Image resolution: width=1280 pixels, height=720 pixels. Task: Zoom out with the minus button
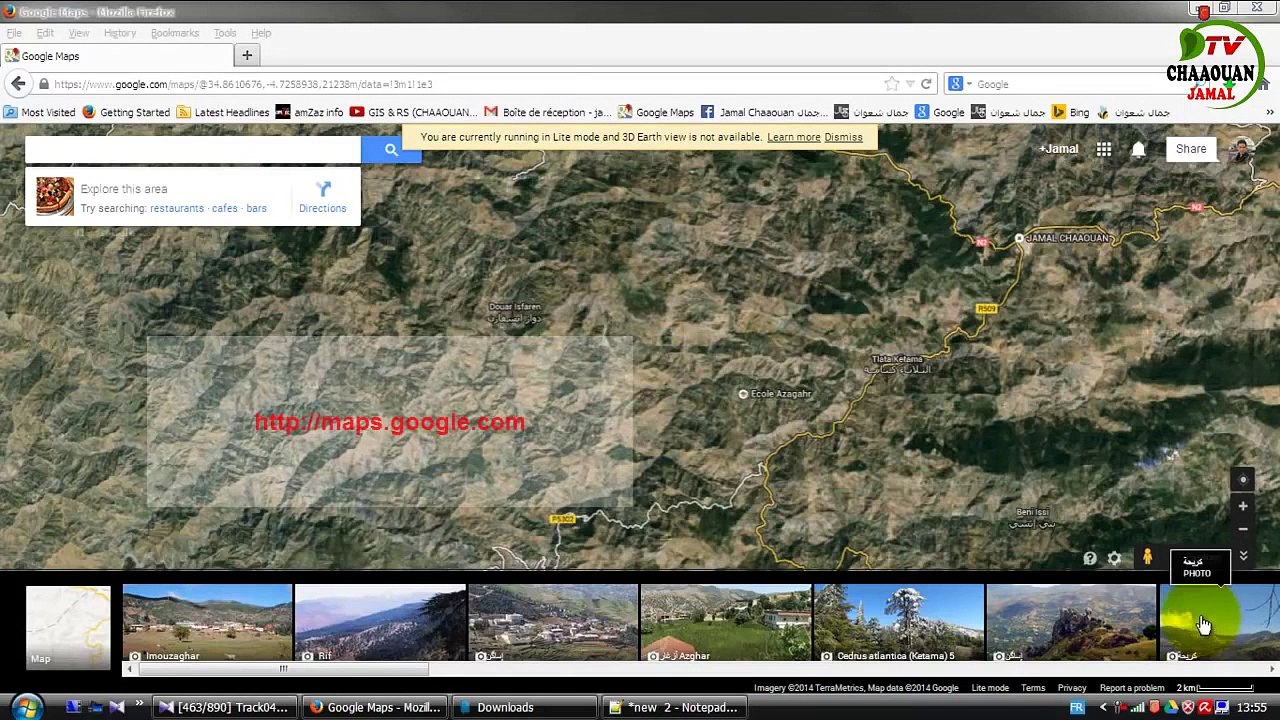coord(1243,529)
